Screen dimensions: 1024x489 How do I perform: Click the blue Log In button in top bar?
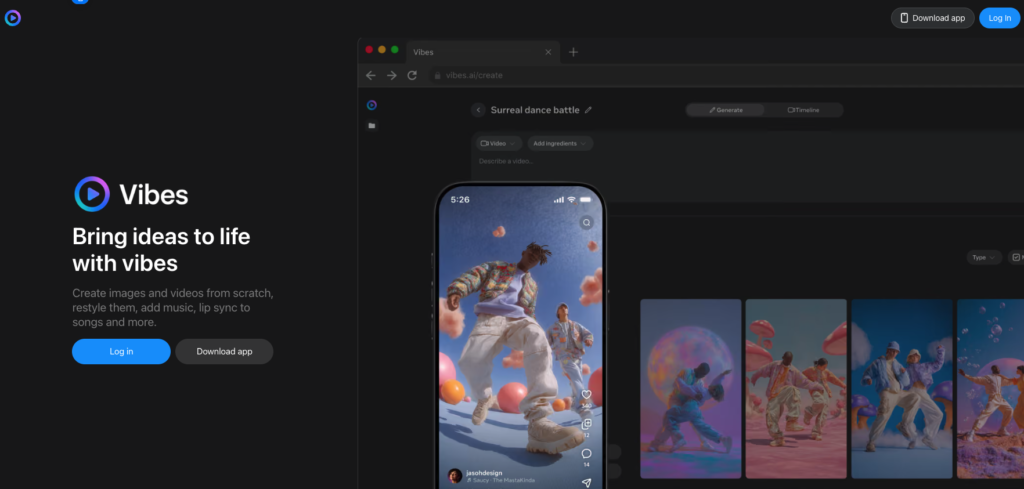point(999,18)
